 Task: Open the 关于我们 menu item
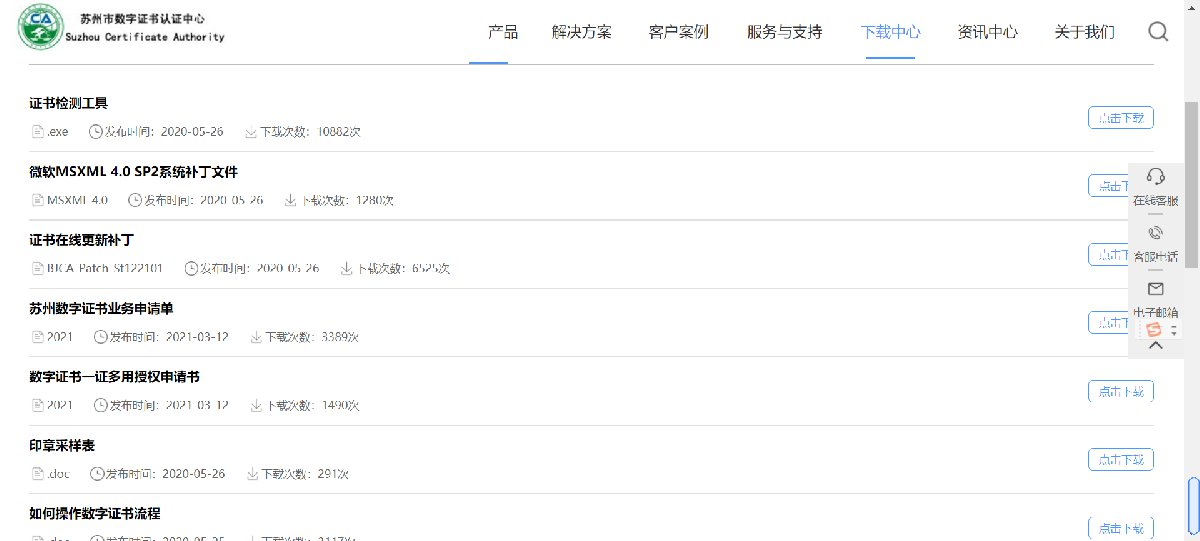point(1084,32)
